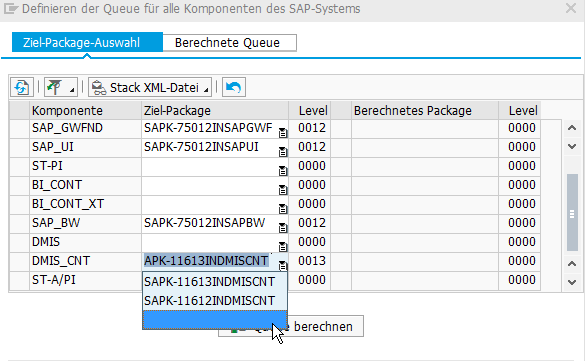Open Ziel-Package list for SAP_GWFND row
Image resolution: width=585 pixels, height=361 pixels.
pos(283,133)
